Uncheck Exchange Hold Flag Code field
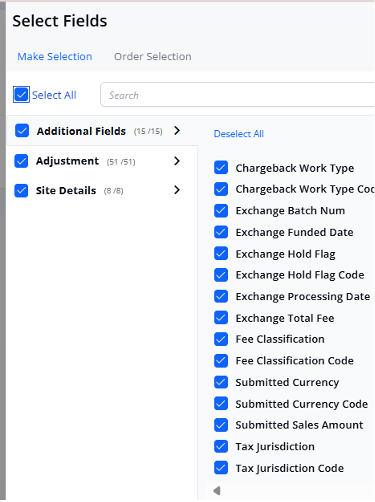The height and width of the screenshot is (502, 375). [x=221, y=275]
